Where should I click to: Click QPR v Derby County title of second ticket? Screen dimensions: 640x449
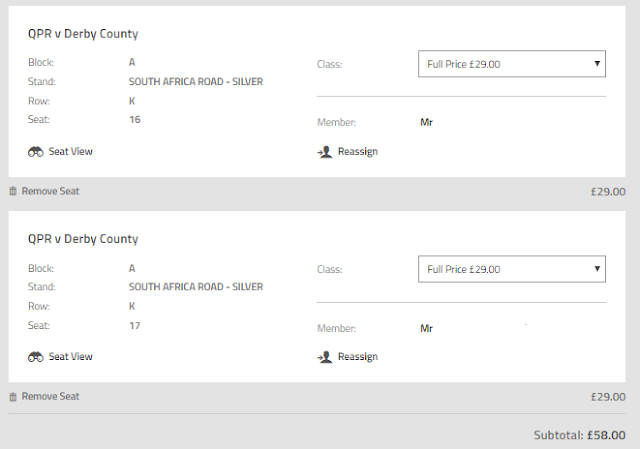coord(83,239)
